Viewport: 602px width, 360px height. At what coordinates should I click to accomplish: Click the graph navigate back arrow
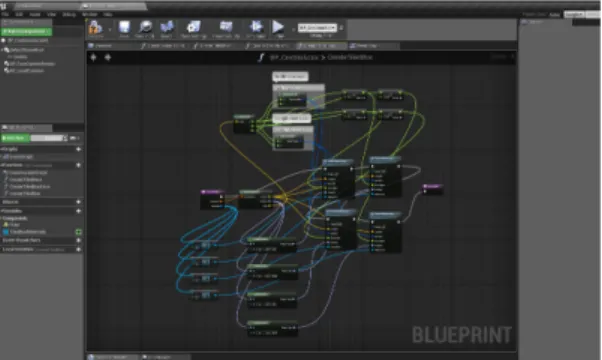pyautogui.click(x=93, y=57)
